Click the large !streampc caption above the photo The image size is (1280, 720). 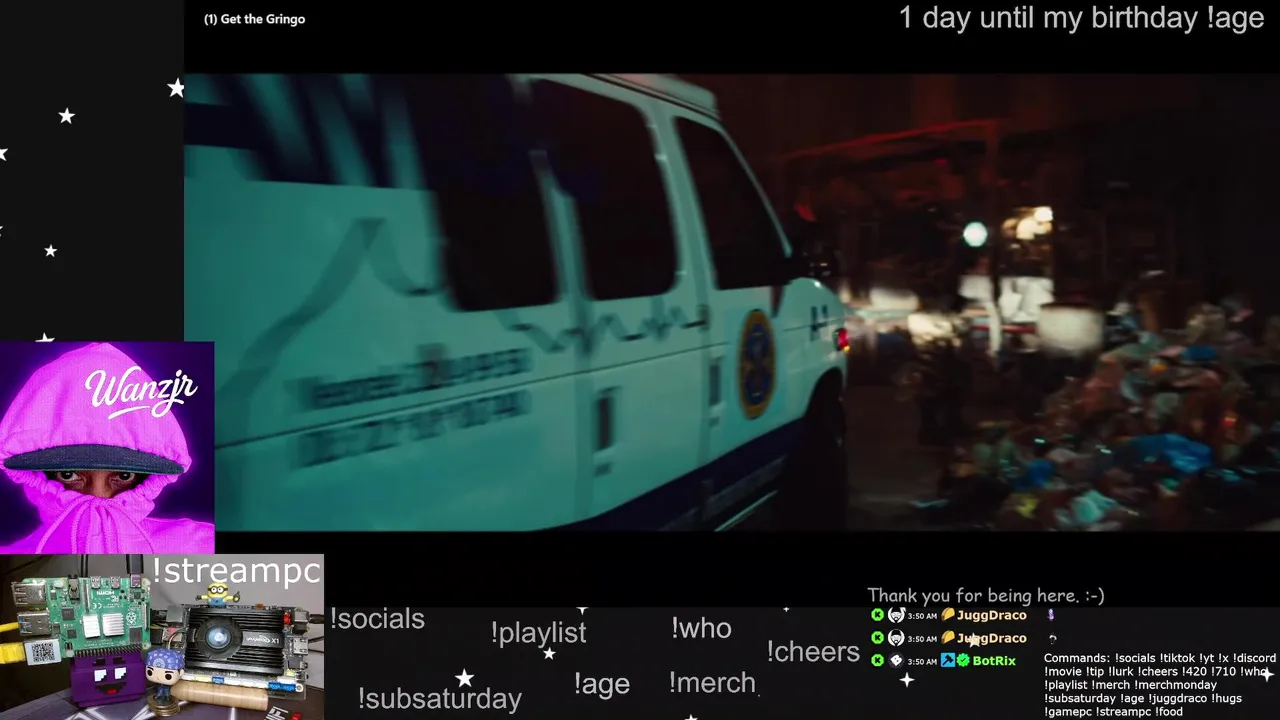pos(236,571)
